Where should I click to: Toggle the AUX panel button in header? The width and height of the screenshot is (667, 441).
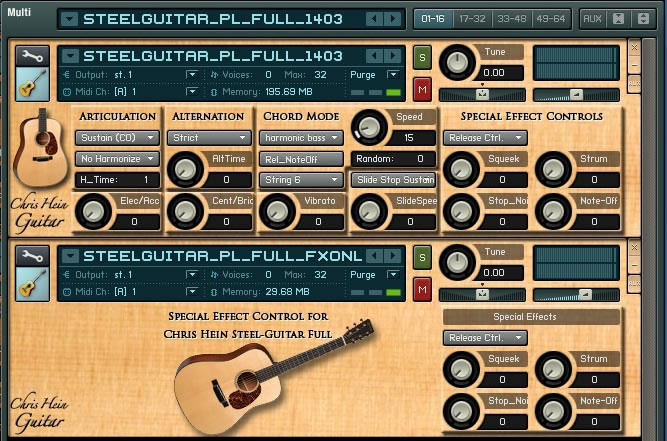pyautogui.click(x=592, y=19)
